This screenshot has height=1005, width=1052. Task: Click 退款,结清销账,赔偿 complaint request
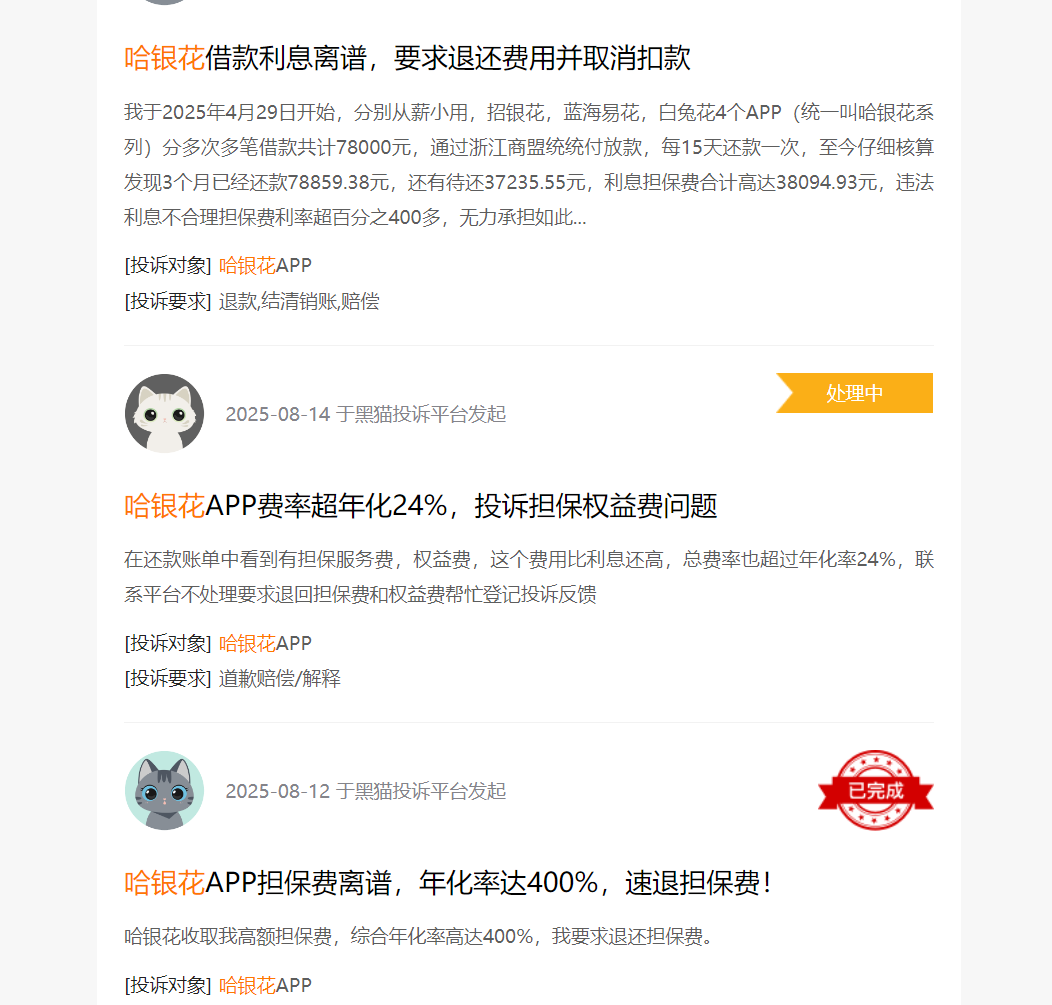[299, 301]
